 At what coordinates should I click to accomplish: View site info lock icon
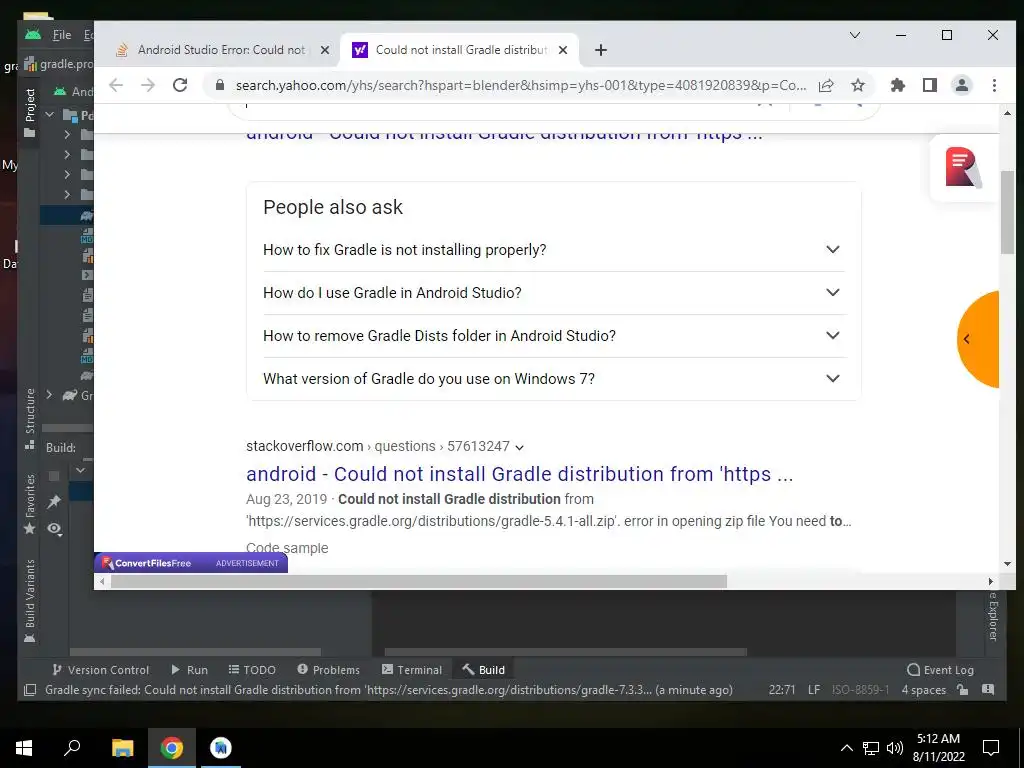click(220, 85)
